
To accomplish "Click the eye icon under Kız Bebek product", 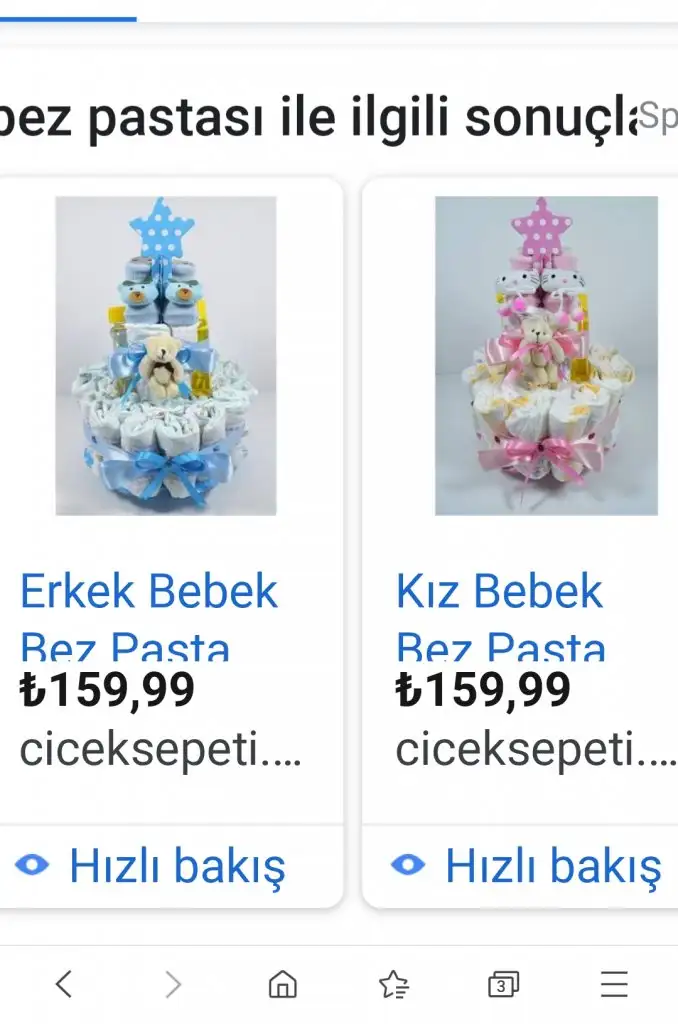I will 408,865.
